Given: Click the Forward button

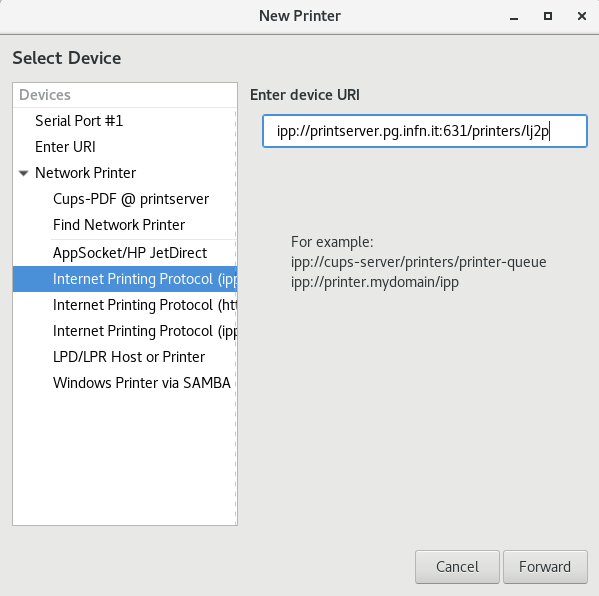Looking at the screenshot, I should tap(545, 567).
